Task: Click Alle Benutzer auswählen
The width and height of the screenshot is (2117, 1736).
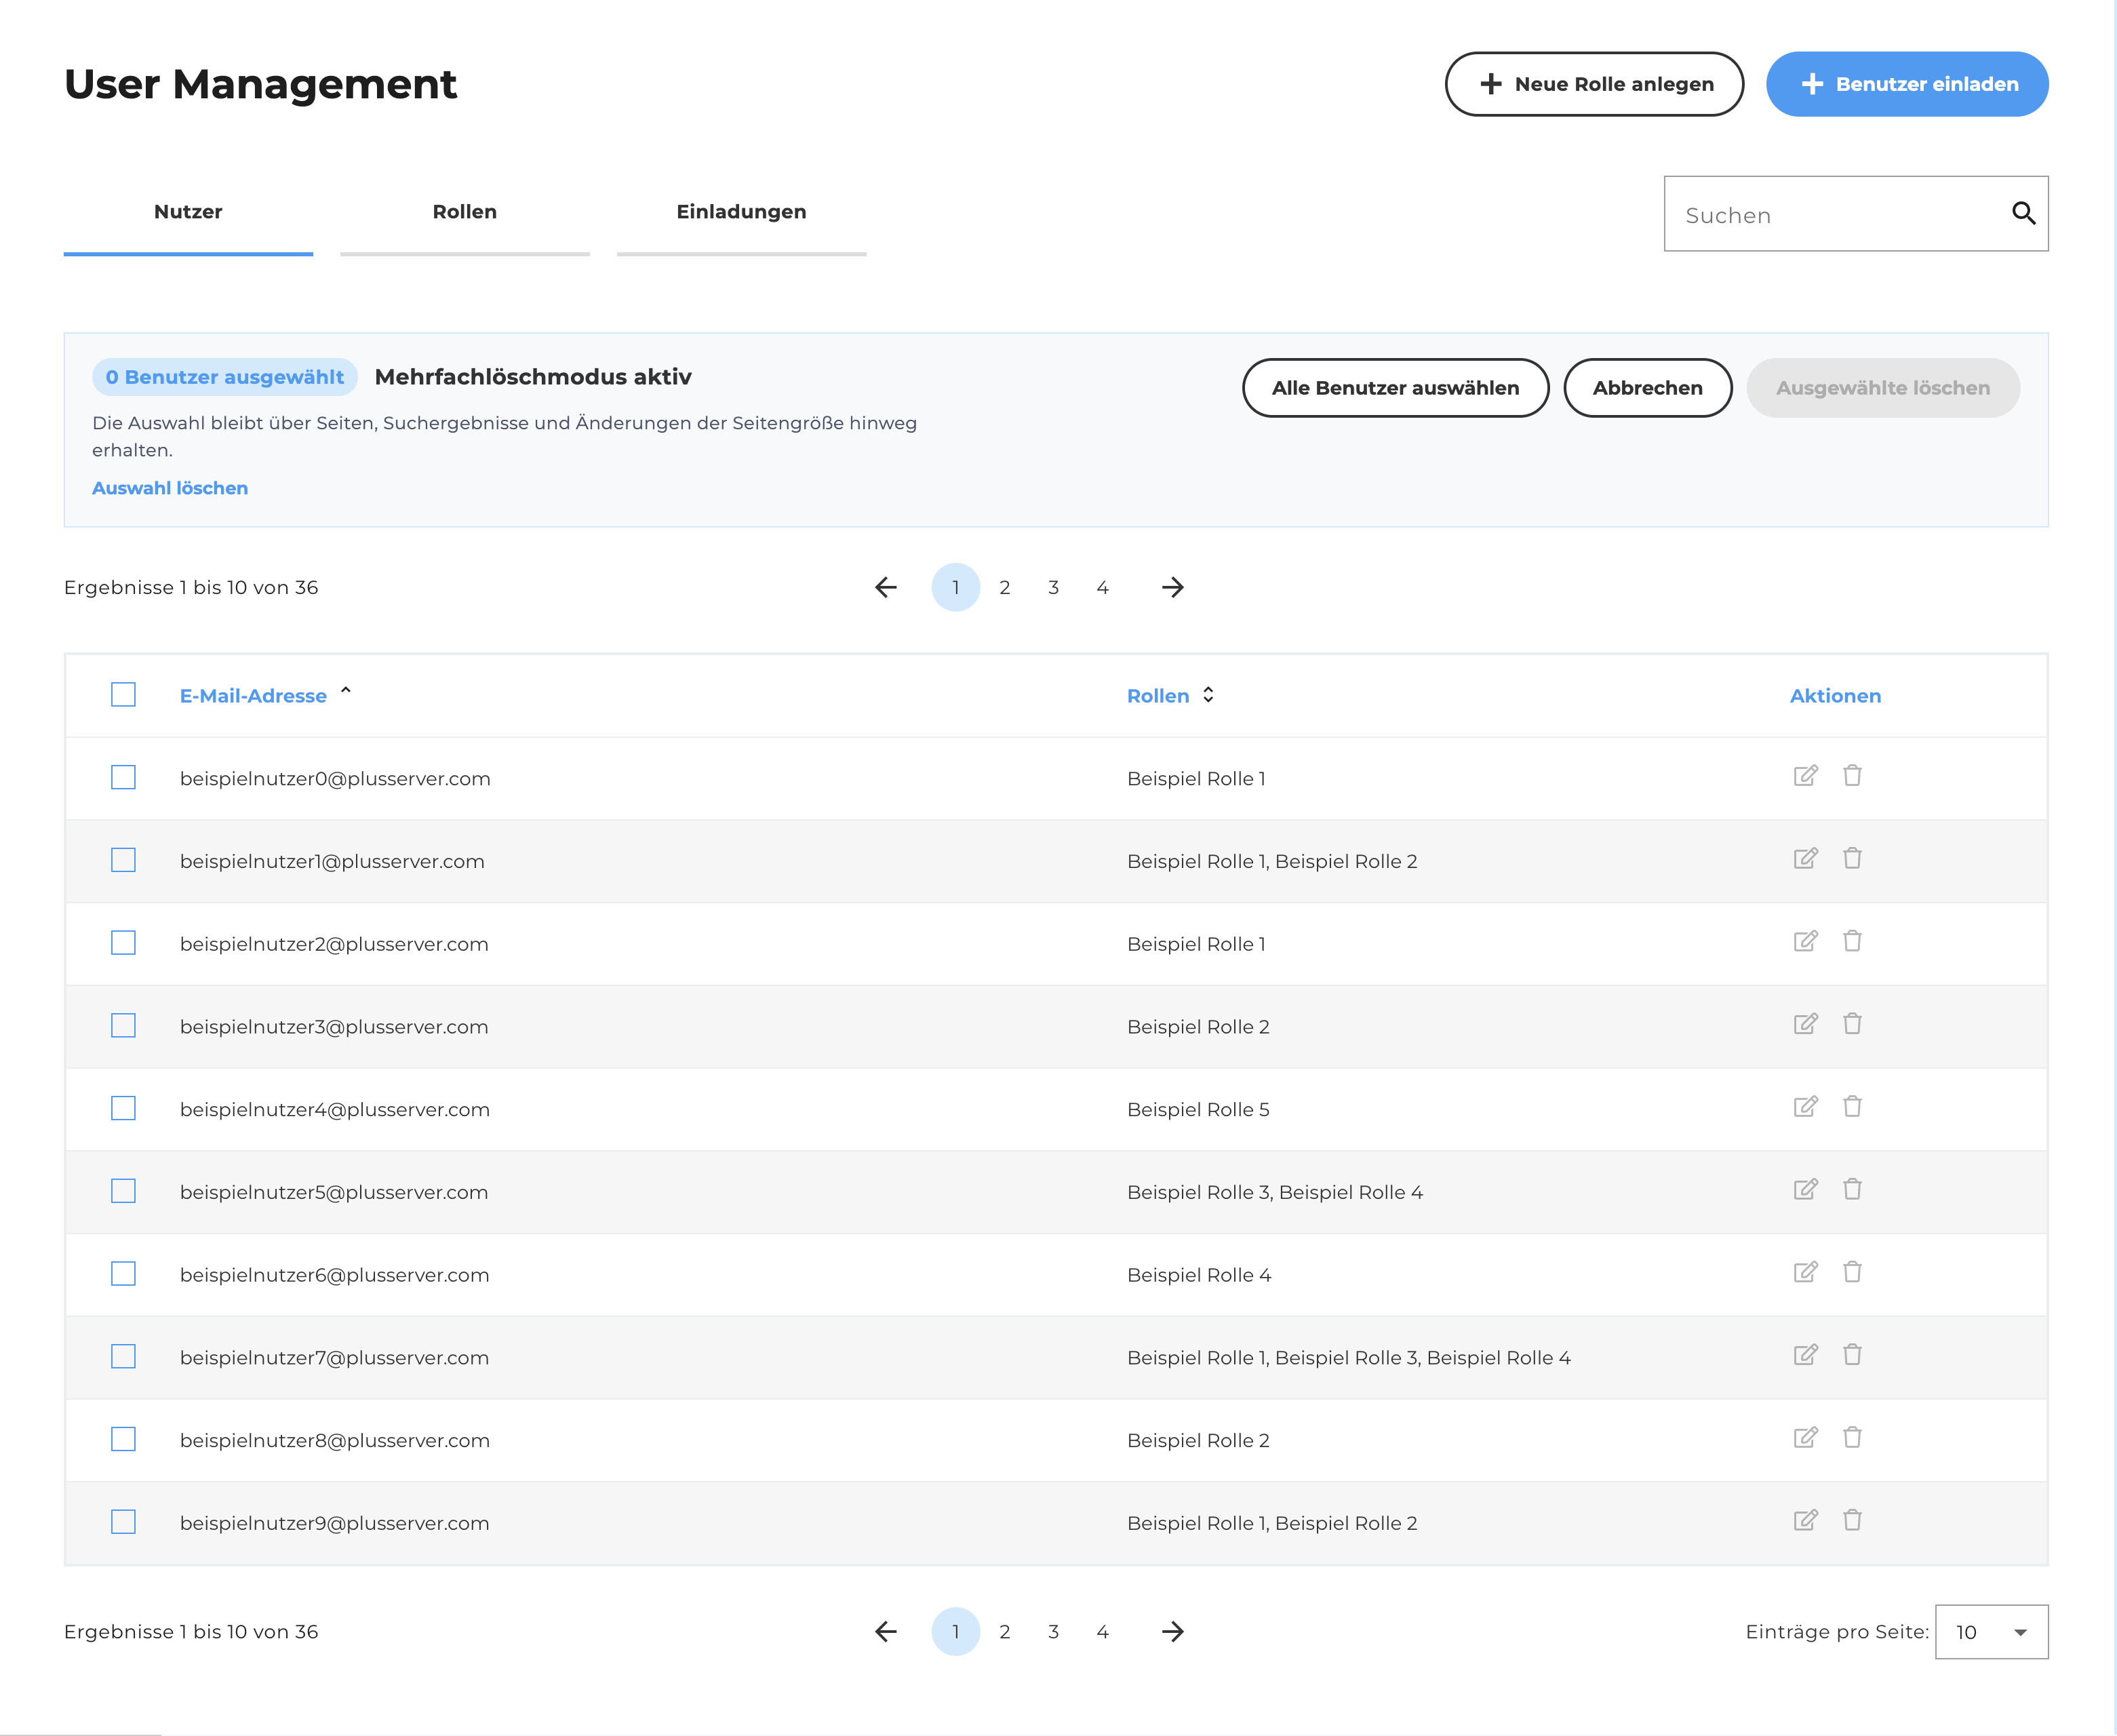Action: point(1395,388)
